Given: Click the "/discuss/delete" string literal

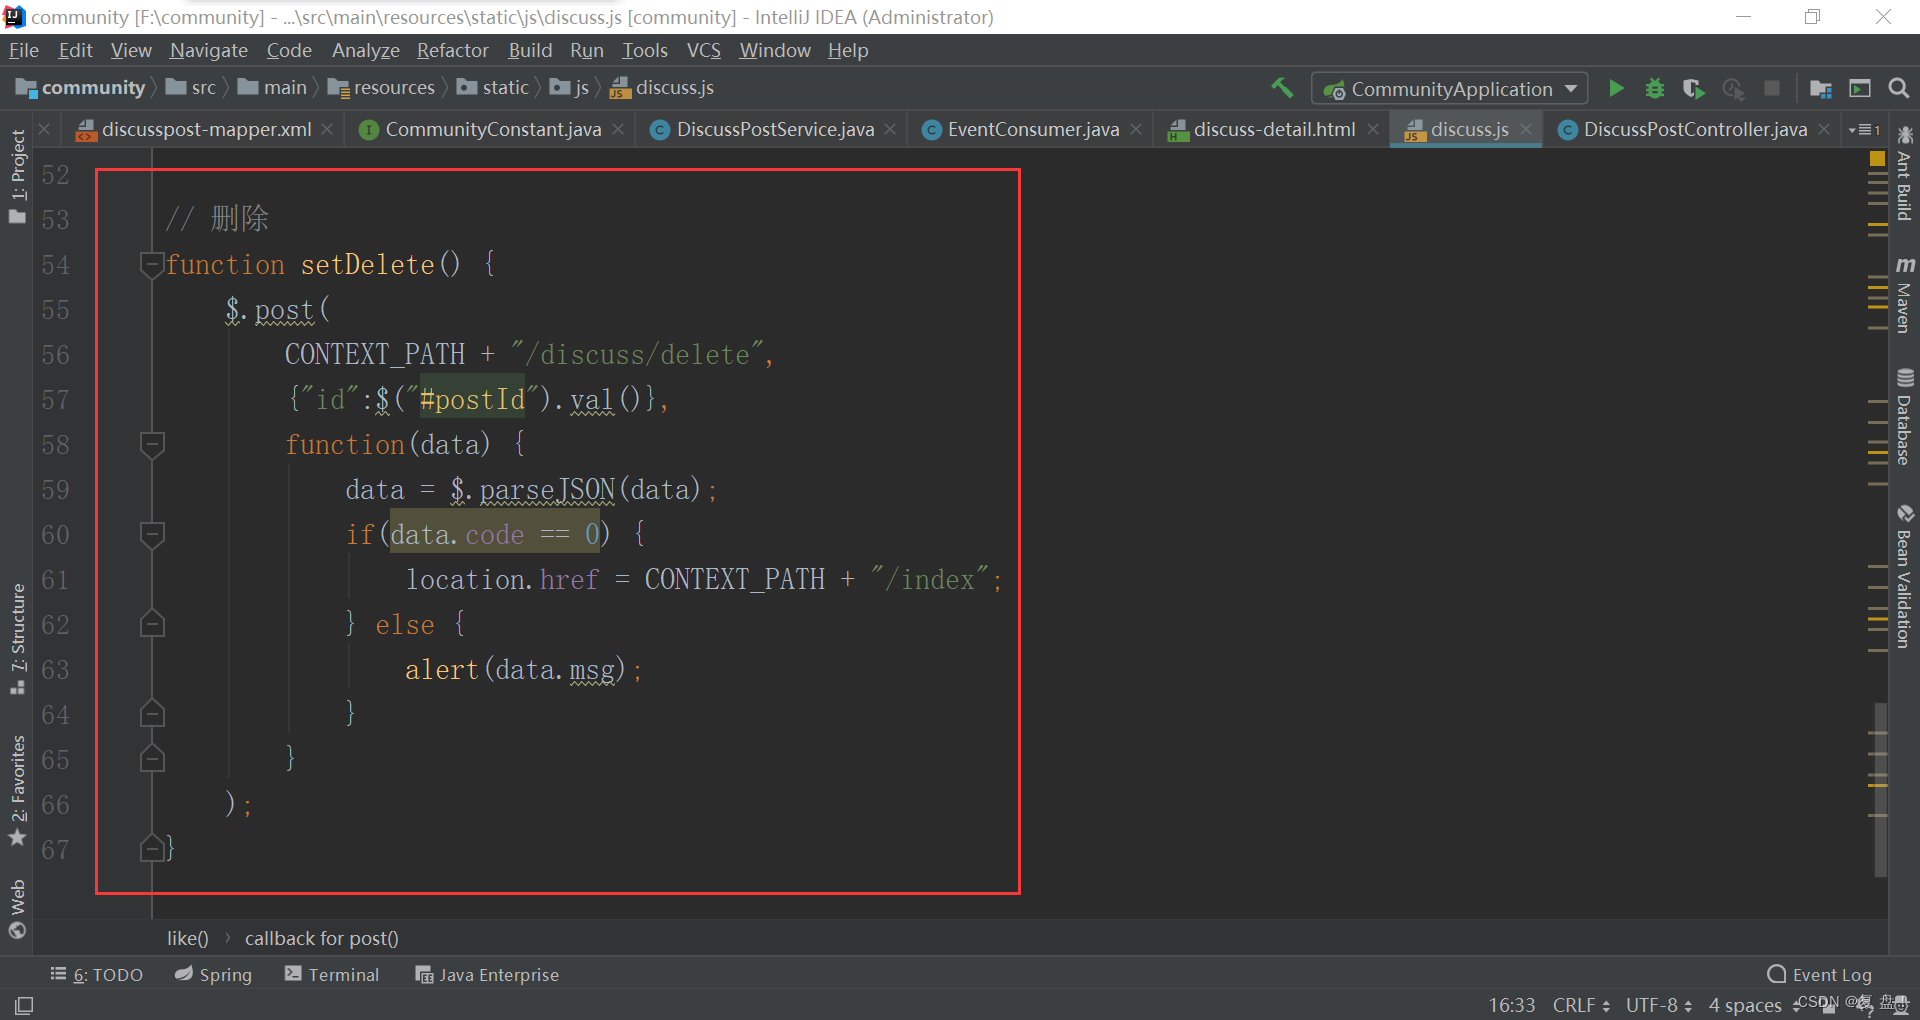Looking at the screenshot, I should pyautogui.click(x=636, y=355).
